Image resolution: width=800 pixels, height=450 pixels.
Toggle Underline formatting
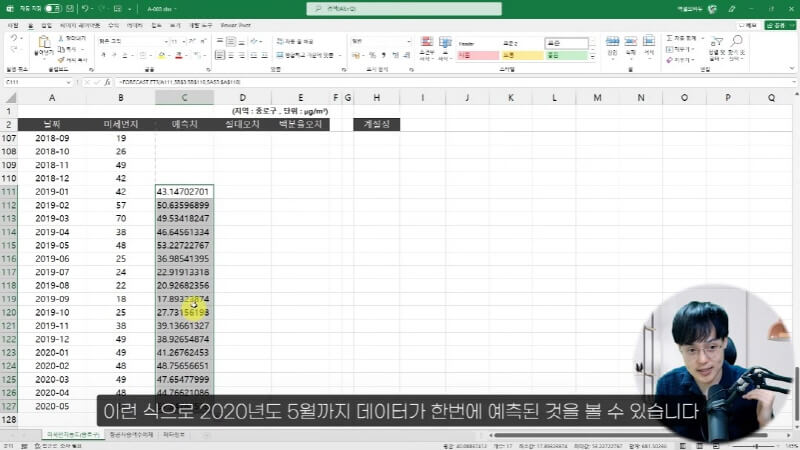coord(125,55)
